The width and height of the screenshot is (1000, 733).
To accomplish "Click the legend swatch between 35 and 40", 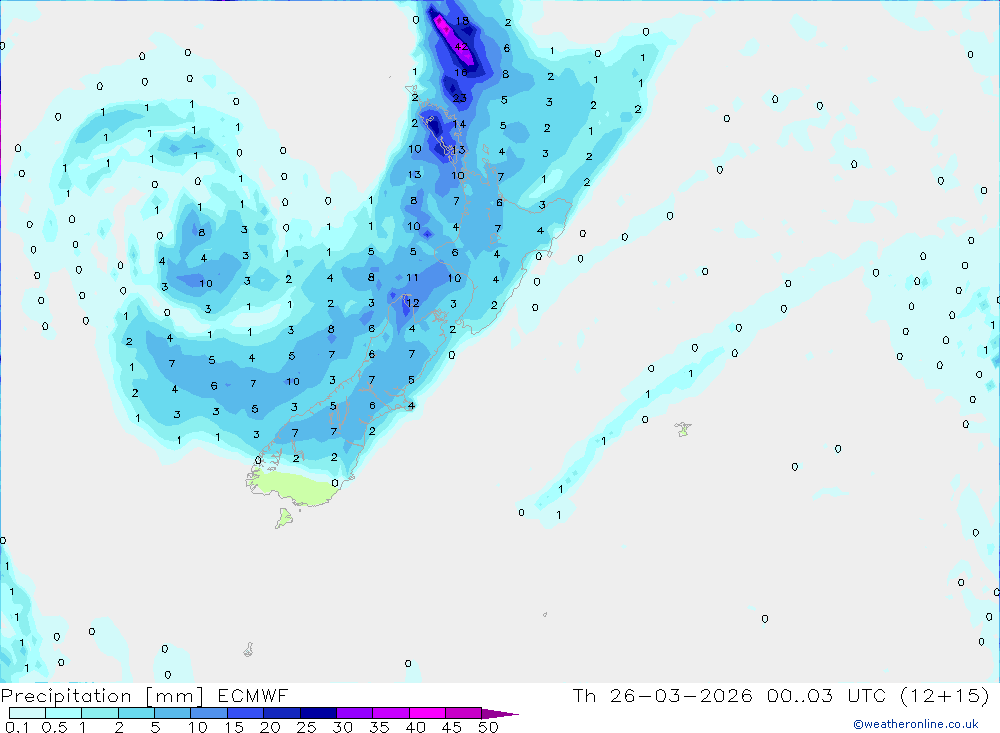I will pos(391,713).
